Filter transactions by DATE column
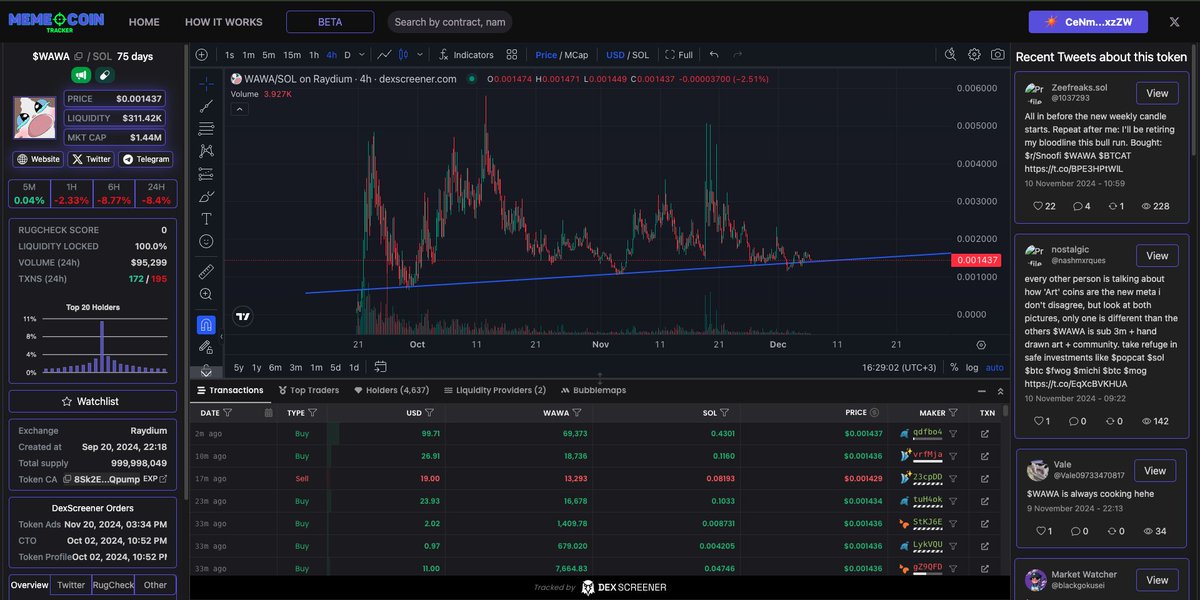 pyautogui.click(x=228, y=412)
